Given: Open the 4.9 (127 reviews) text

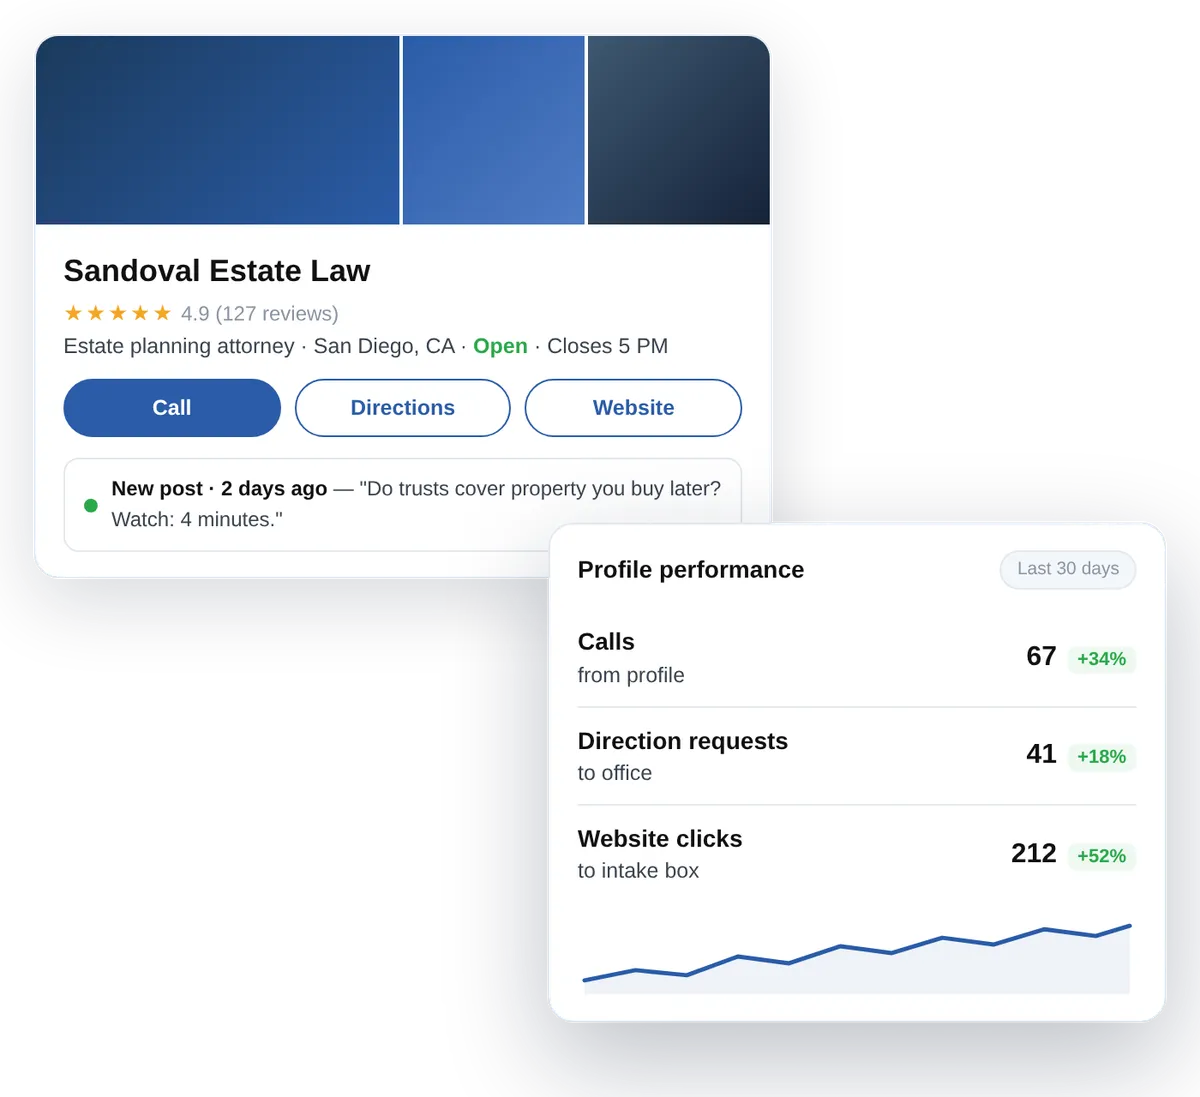Looking at the screenshot, I should (260, 314).
